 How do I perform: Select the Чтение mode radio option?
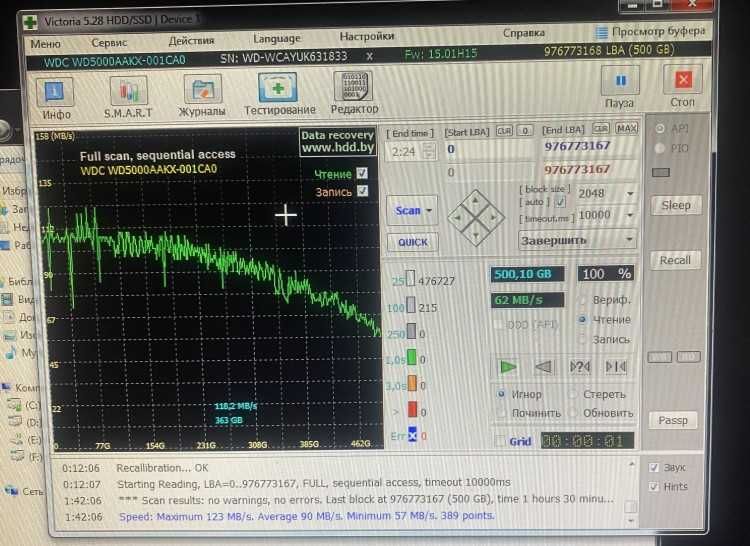[x=582, y=319]
